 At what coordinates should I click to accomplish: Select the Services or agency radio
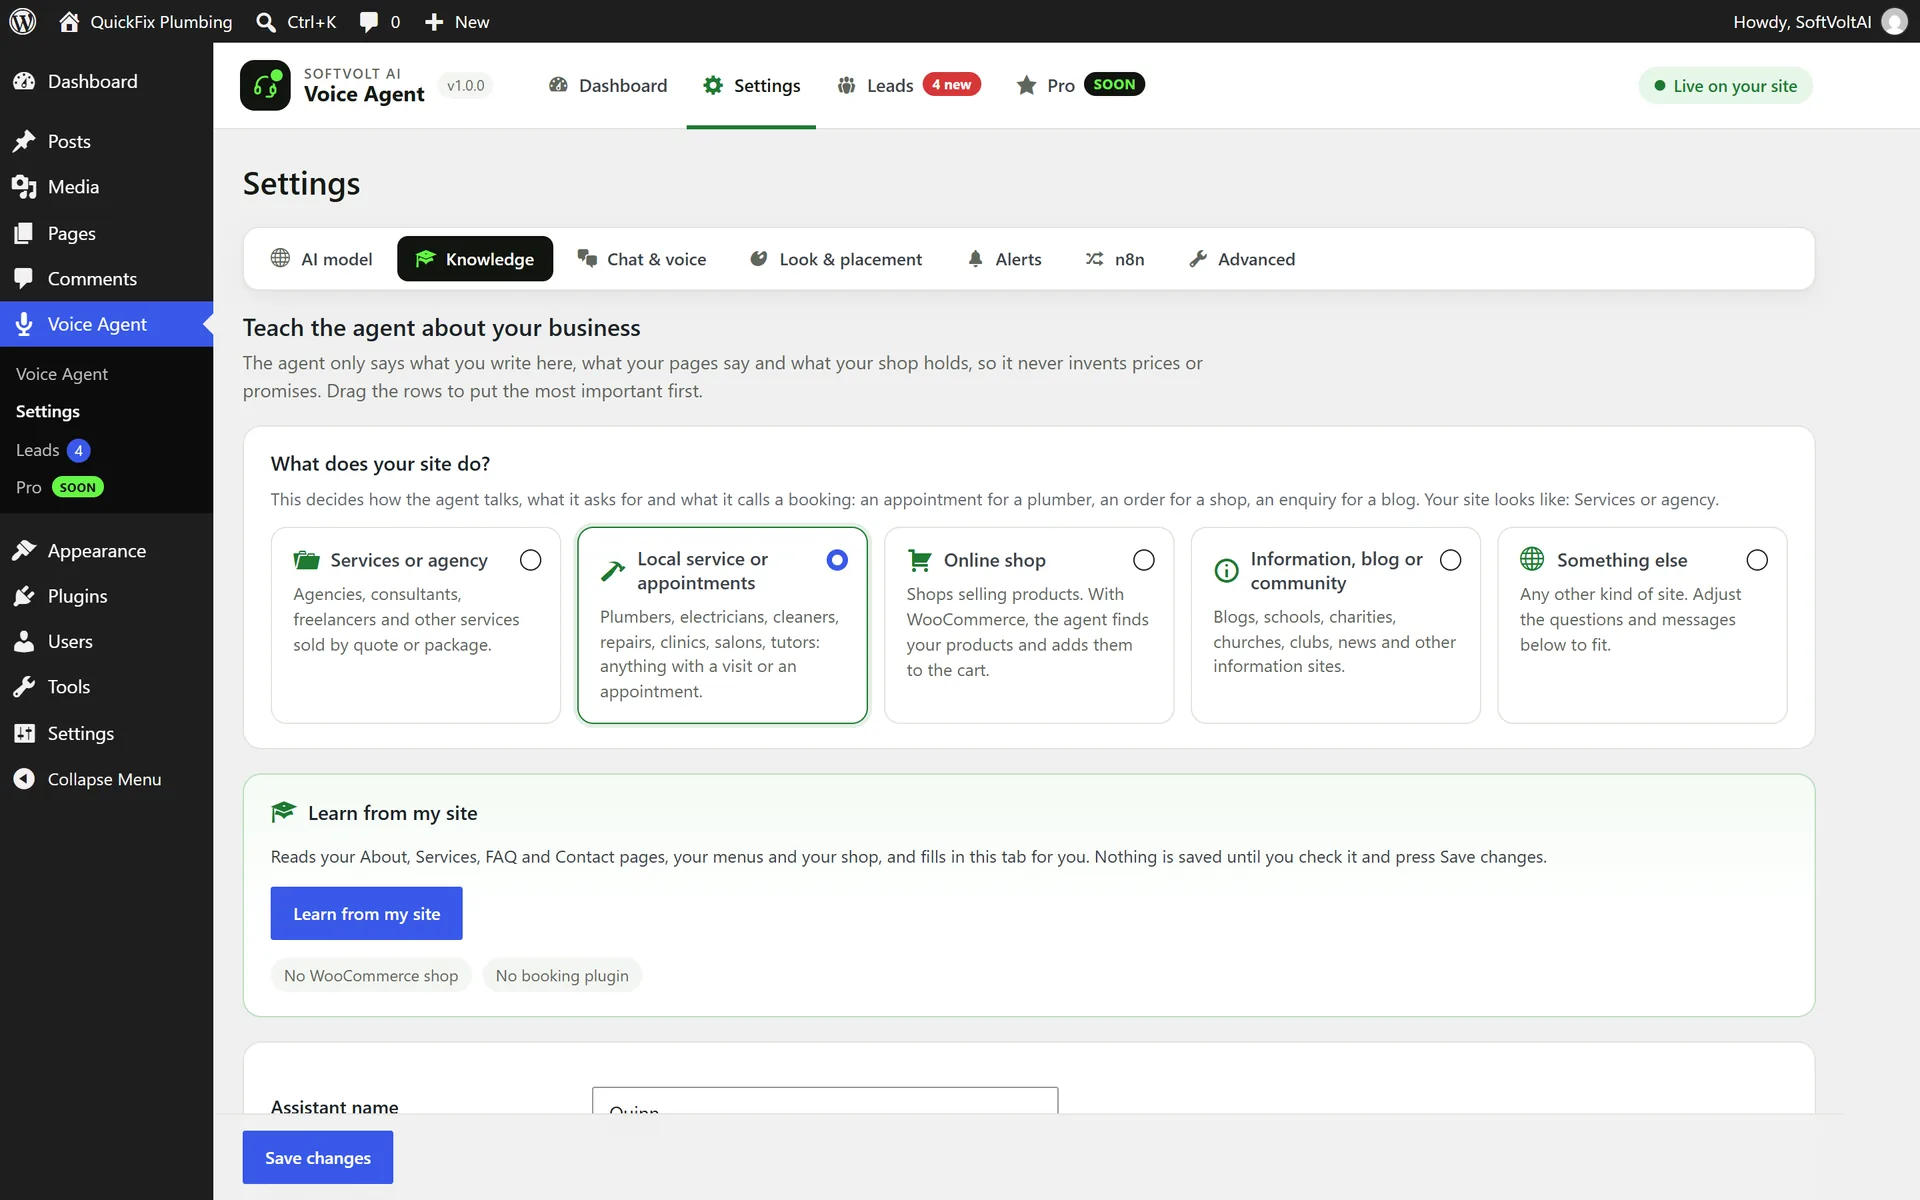coord(531,560)
